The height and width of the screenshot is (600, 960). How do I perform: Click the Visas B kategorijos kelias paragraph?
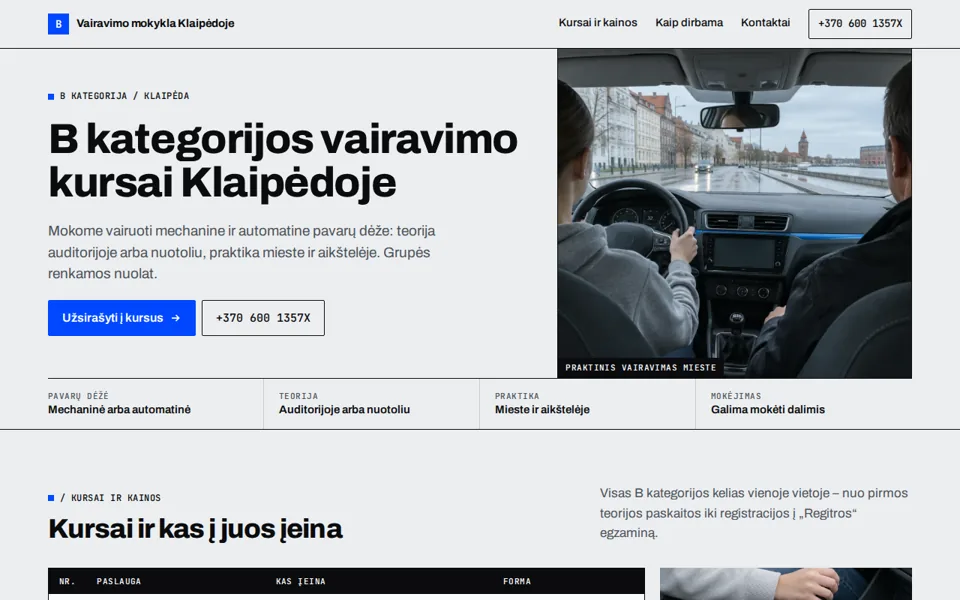(754, 513)
